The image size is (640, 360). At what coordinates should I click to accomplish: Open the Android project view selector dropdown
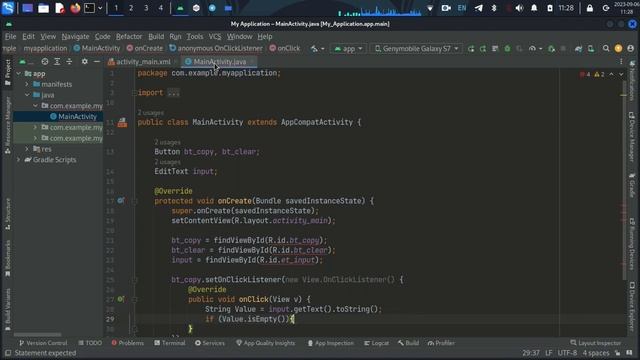pos(27,62)
